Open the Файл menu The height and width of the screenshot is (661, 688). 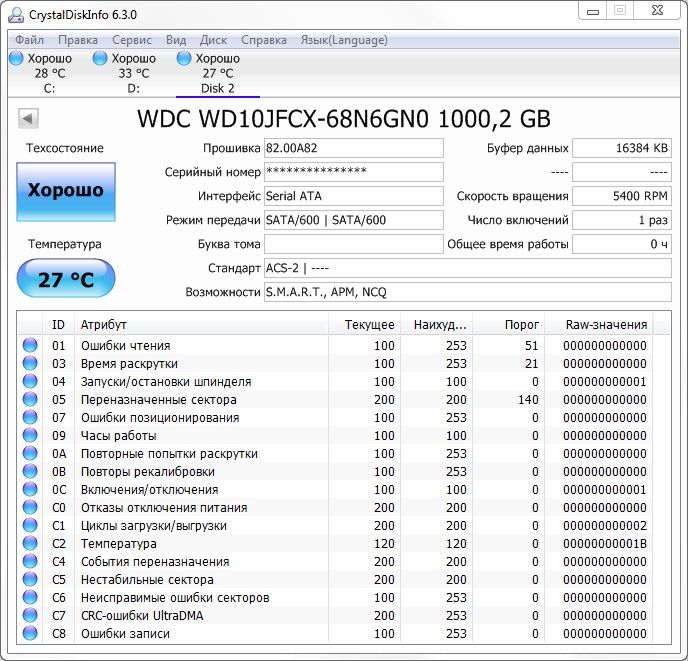[29, 40]
